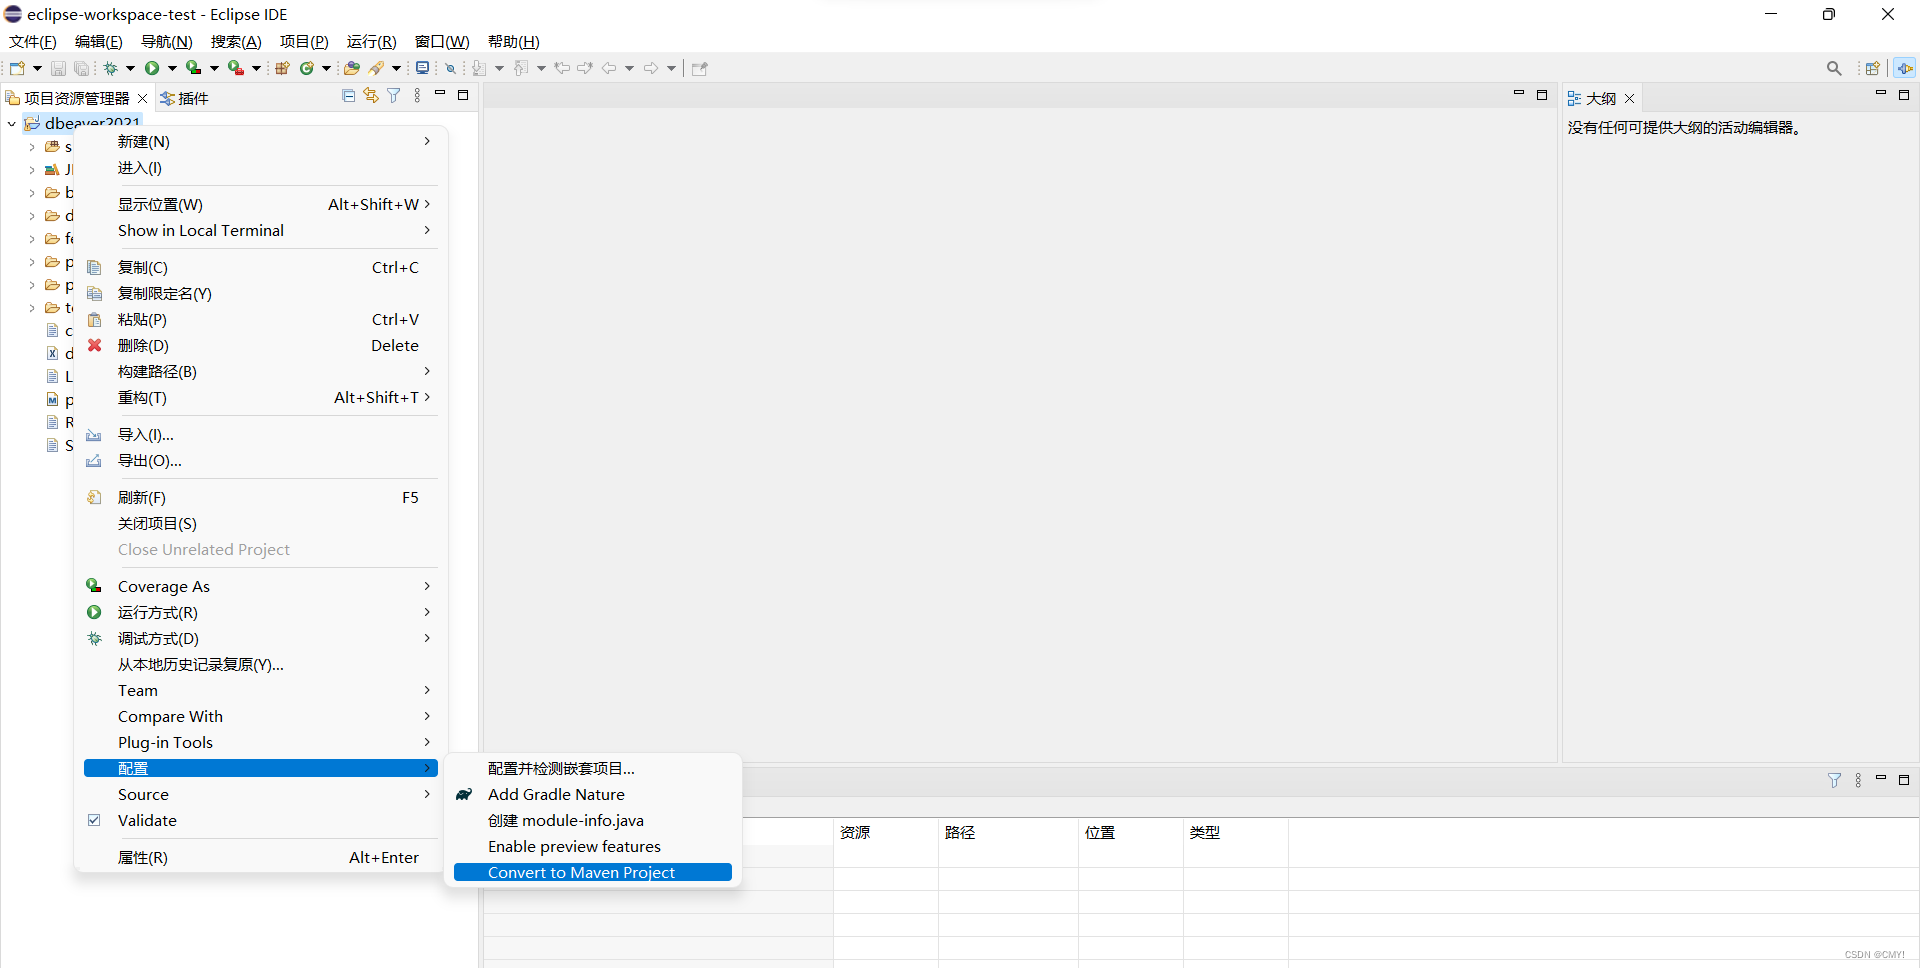Select the Debug toolbar icon
The width and height of the screenshot is (1920, 968).
tap(109, 67)
